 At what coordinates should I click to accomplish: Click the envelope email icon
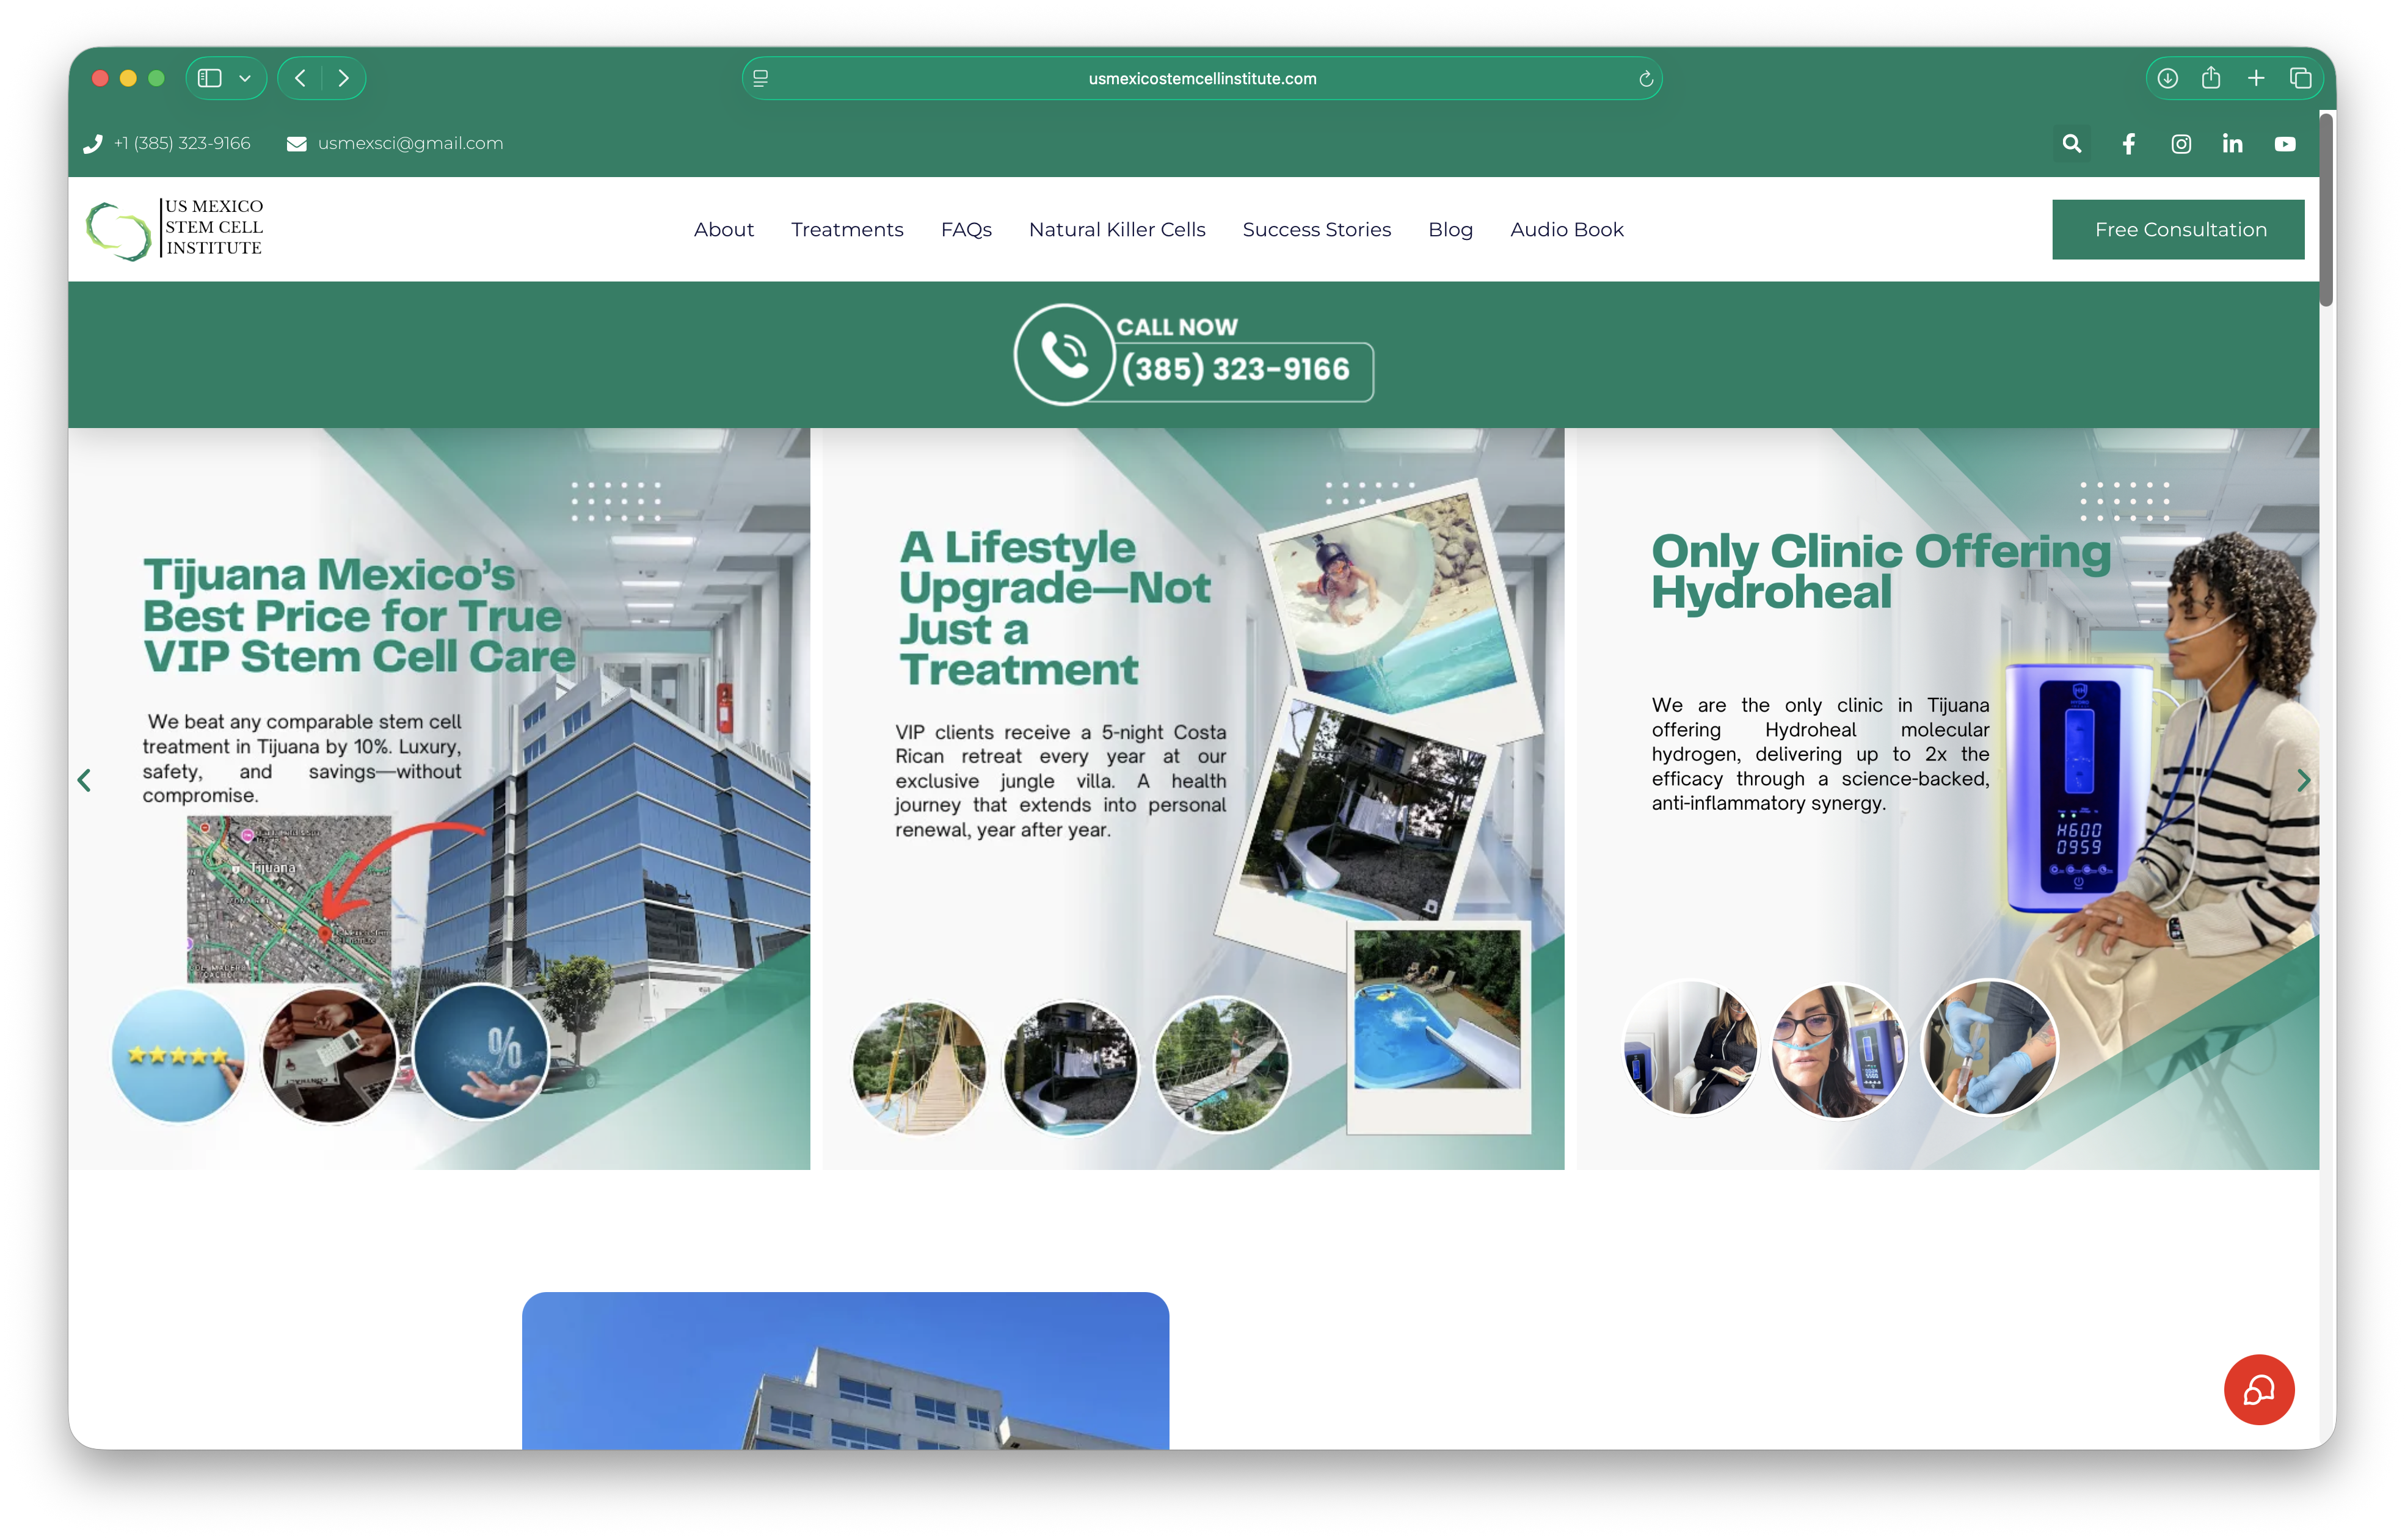pyautogui.click(x=296, y=144)
